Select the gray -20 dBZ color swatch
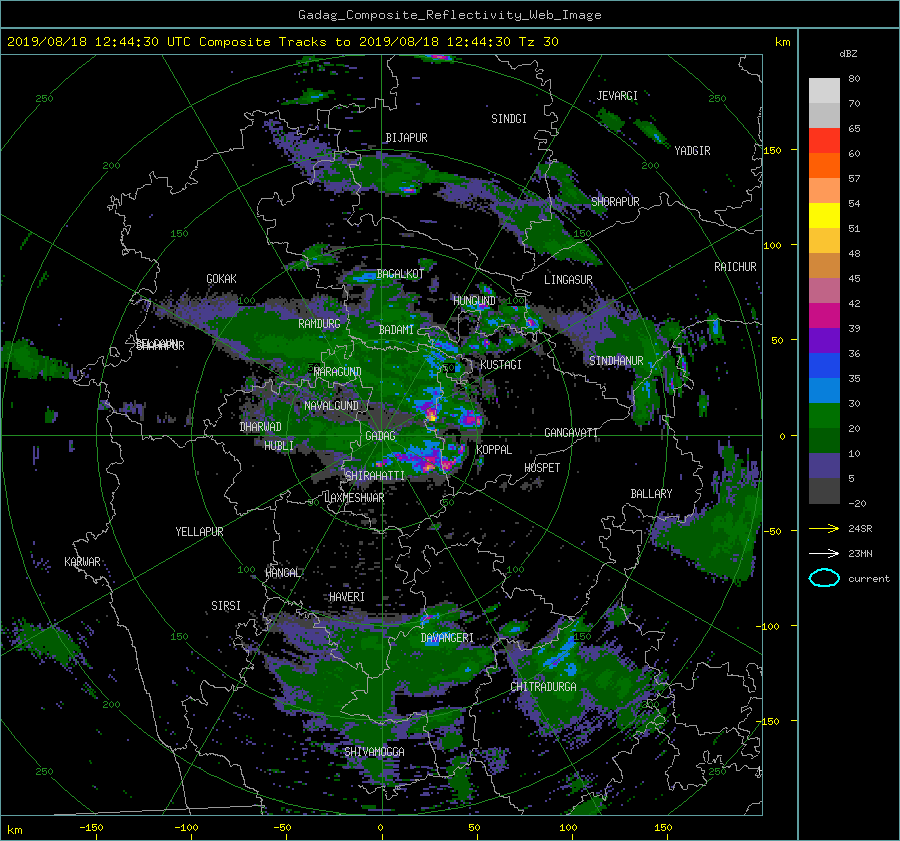 click(824, 490)
